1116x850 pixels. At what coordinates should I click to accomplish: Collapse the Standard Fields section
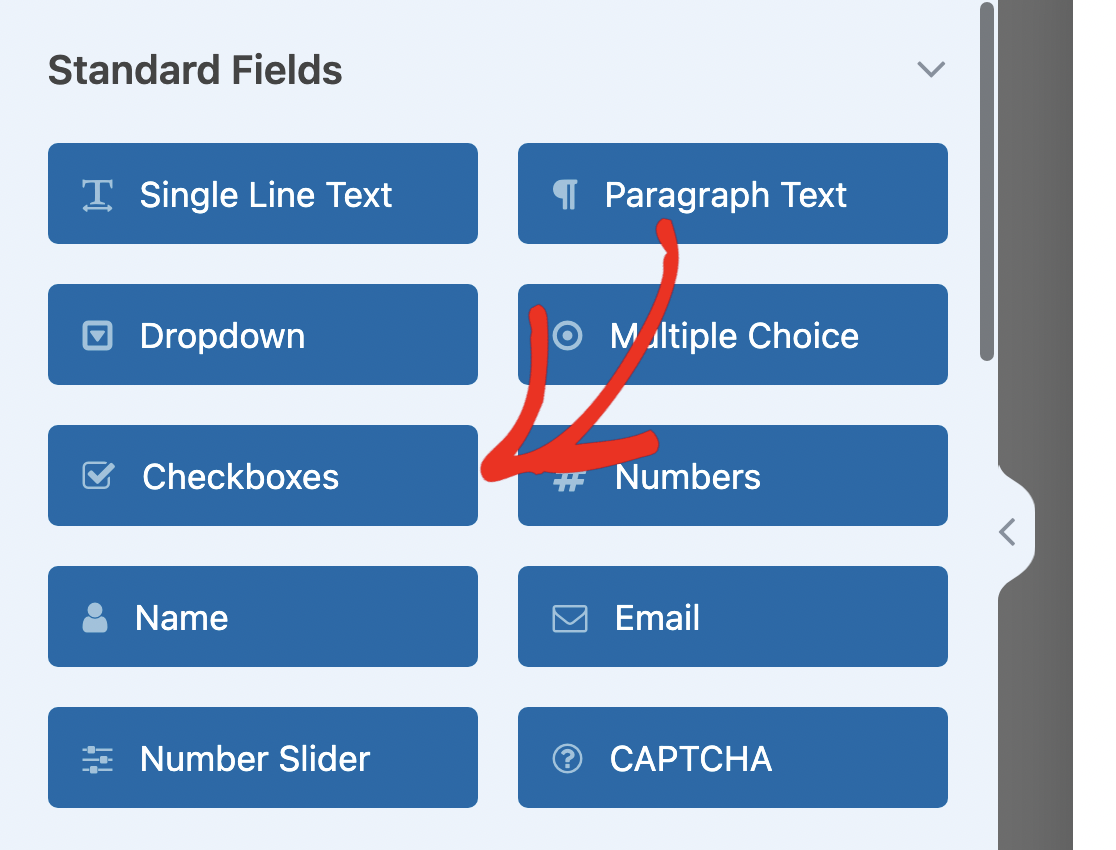pos(931,70)
